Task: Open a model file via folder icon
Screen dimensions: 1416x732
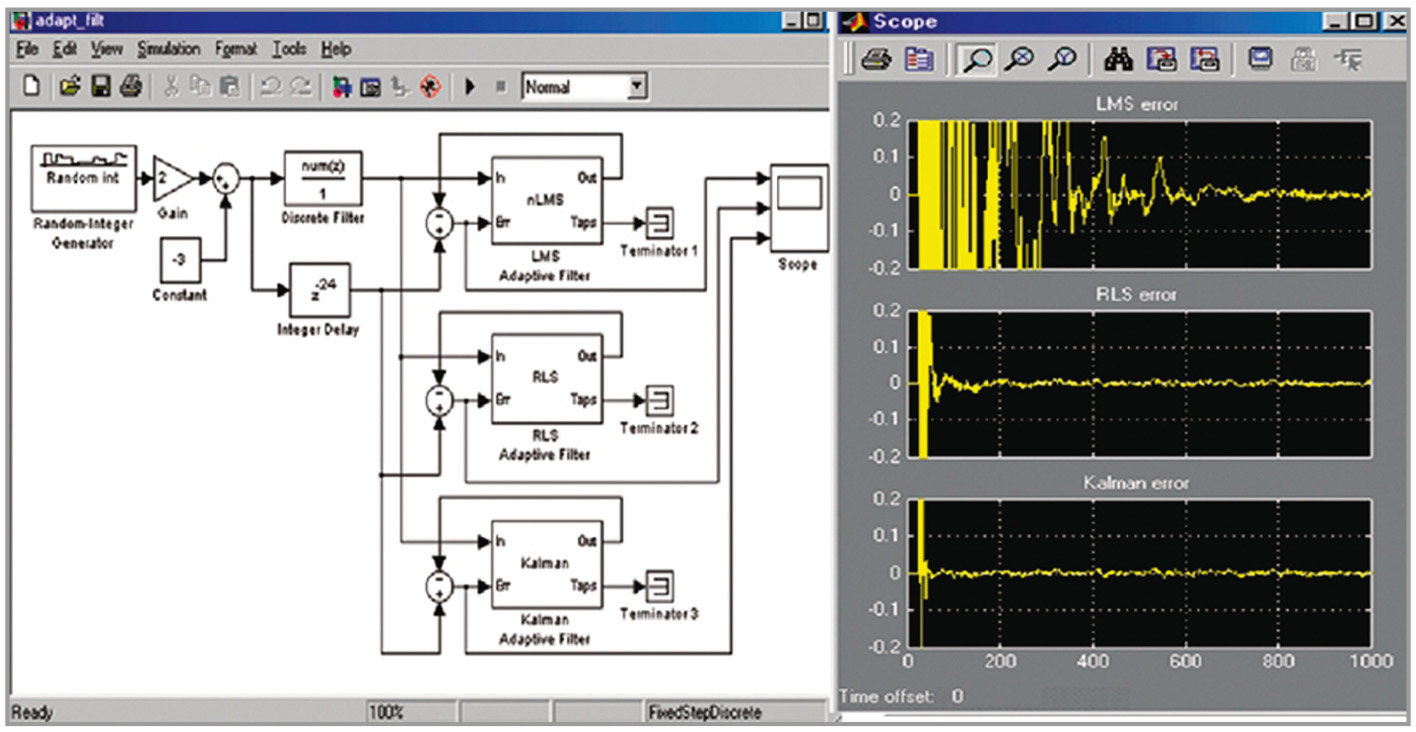Action: [x=69, y=87]
